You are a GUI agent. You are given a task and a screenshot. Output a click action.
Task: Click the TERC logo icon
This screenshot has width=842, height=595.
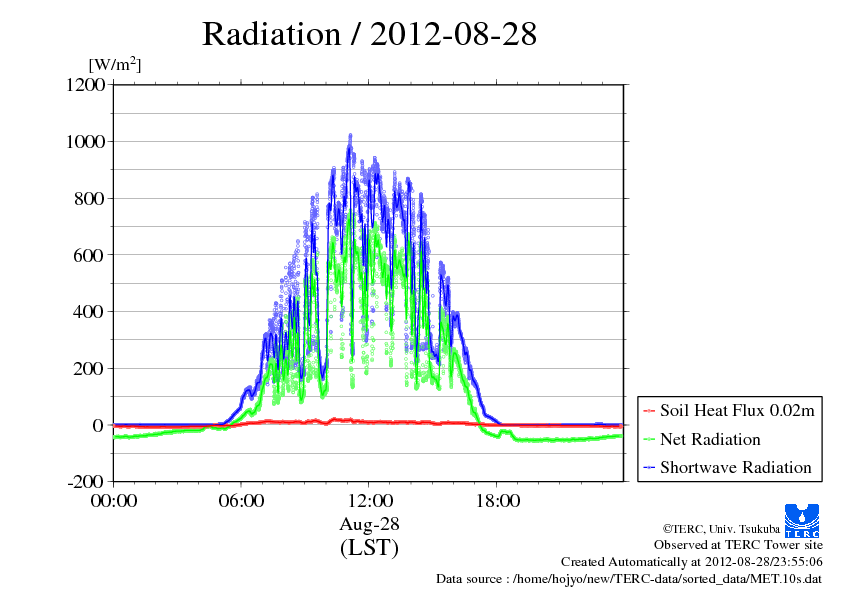tap(802, 520)
